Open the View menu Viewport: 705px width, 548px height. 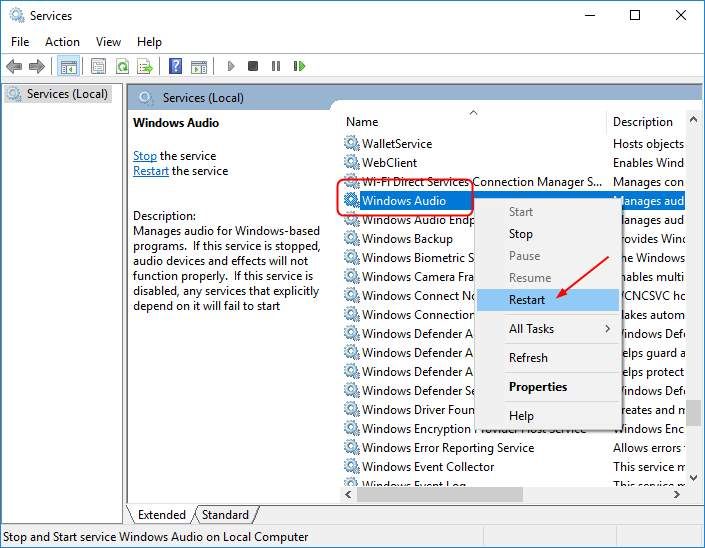coord(108,42)
